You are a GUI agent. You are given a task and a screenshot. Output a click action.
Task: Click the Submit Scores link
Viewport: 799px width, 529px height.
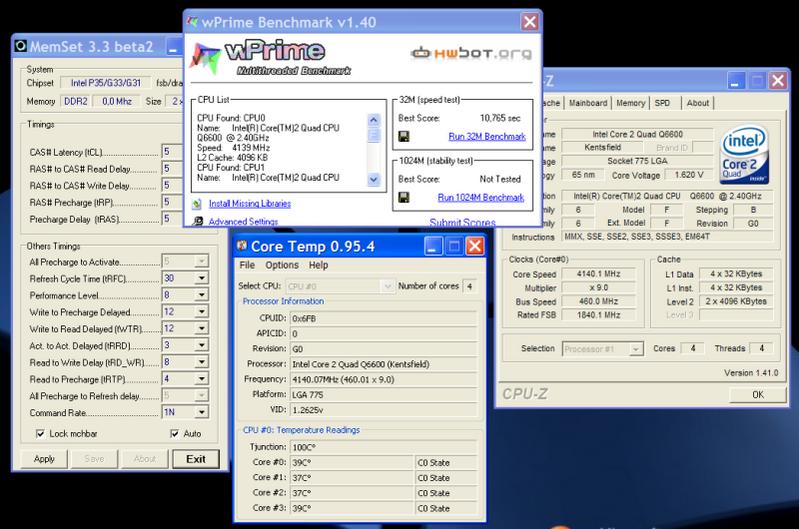click(x=463, y=222)
